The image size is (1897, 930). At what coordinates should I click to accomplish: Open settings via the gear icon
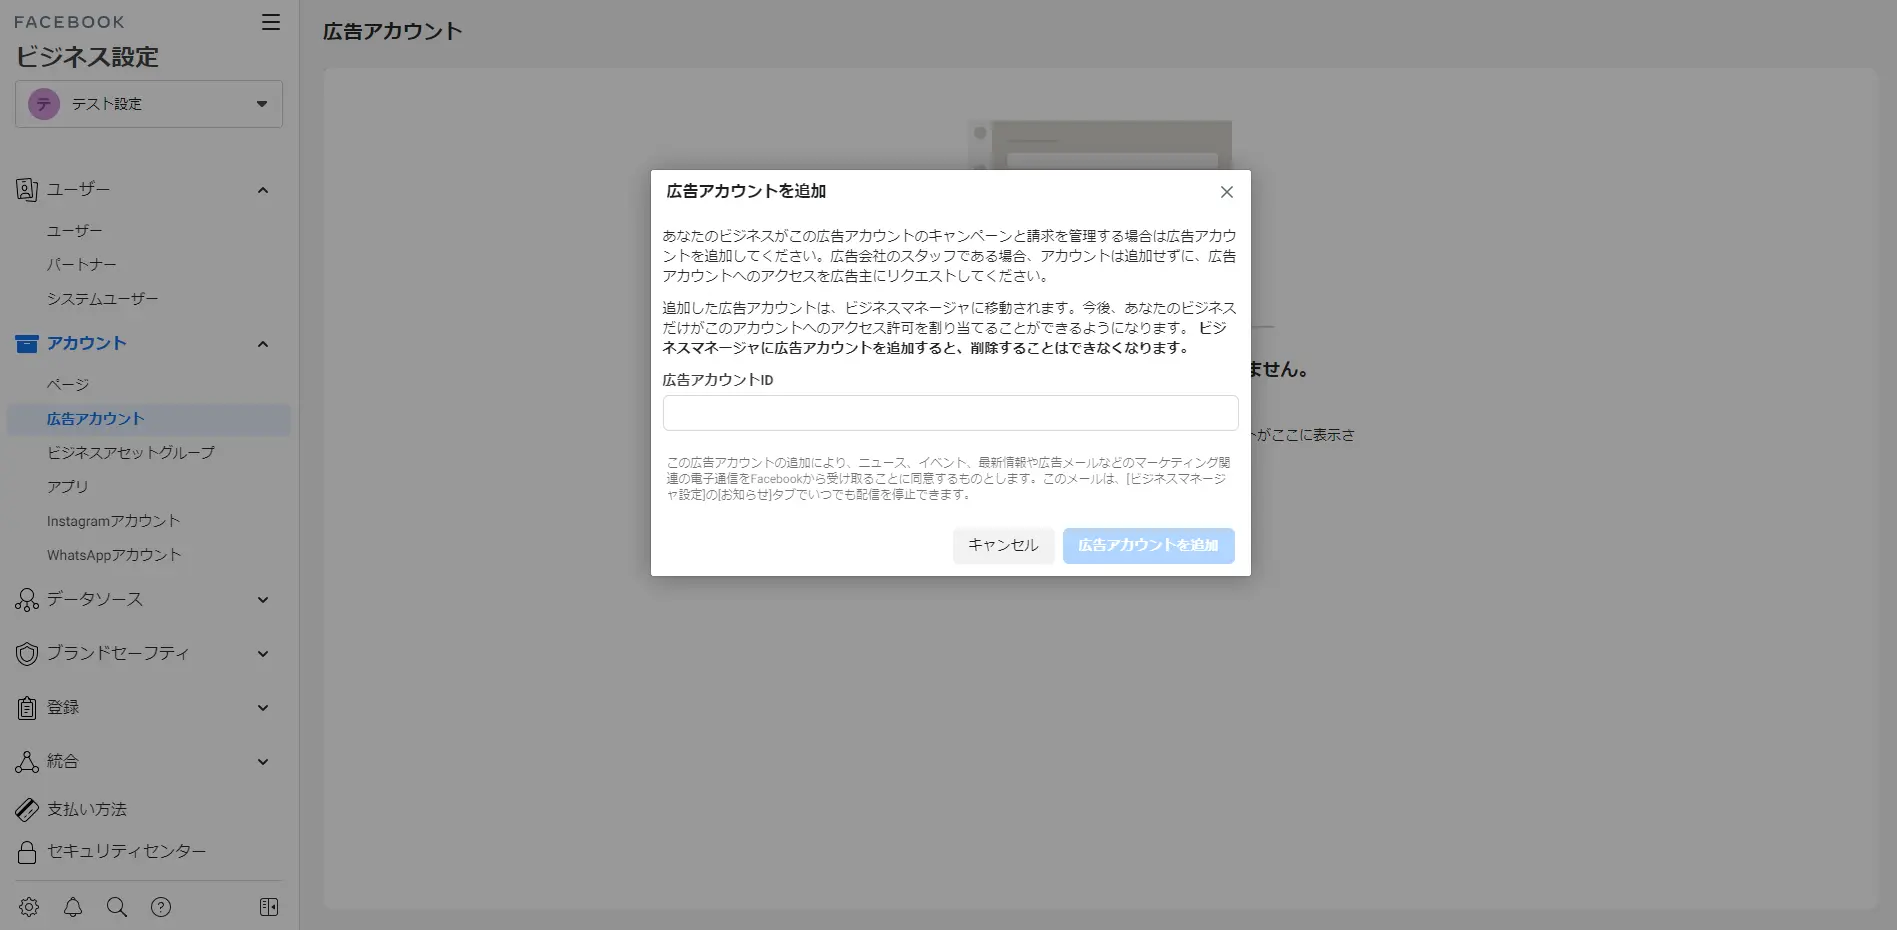tap(29, 907)
